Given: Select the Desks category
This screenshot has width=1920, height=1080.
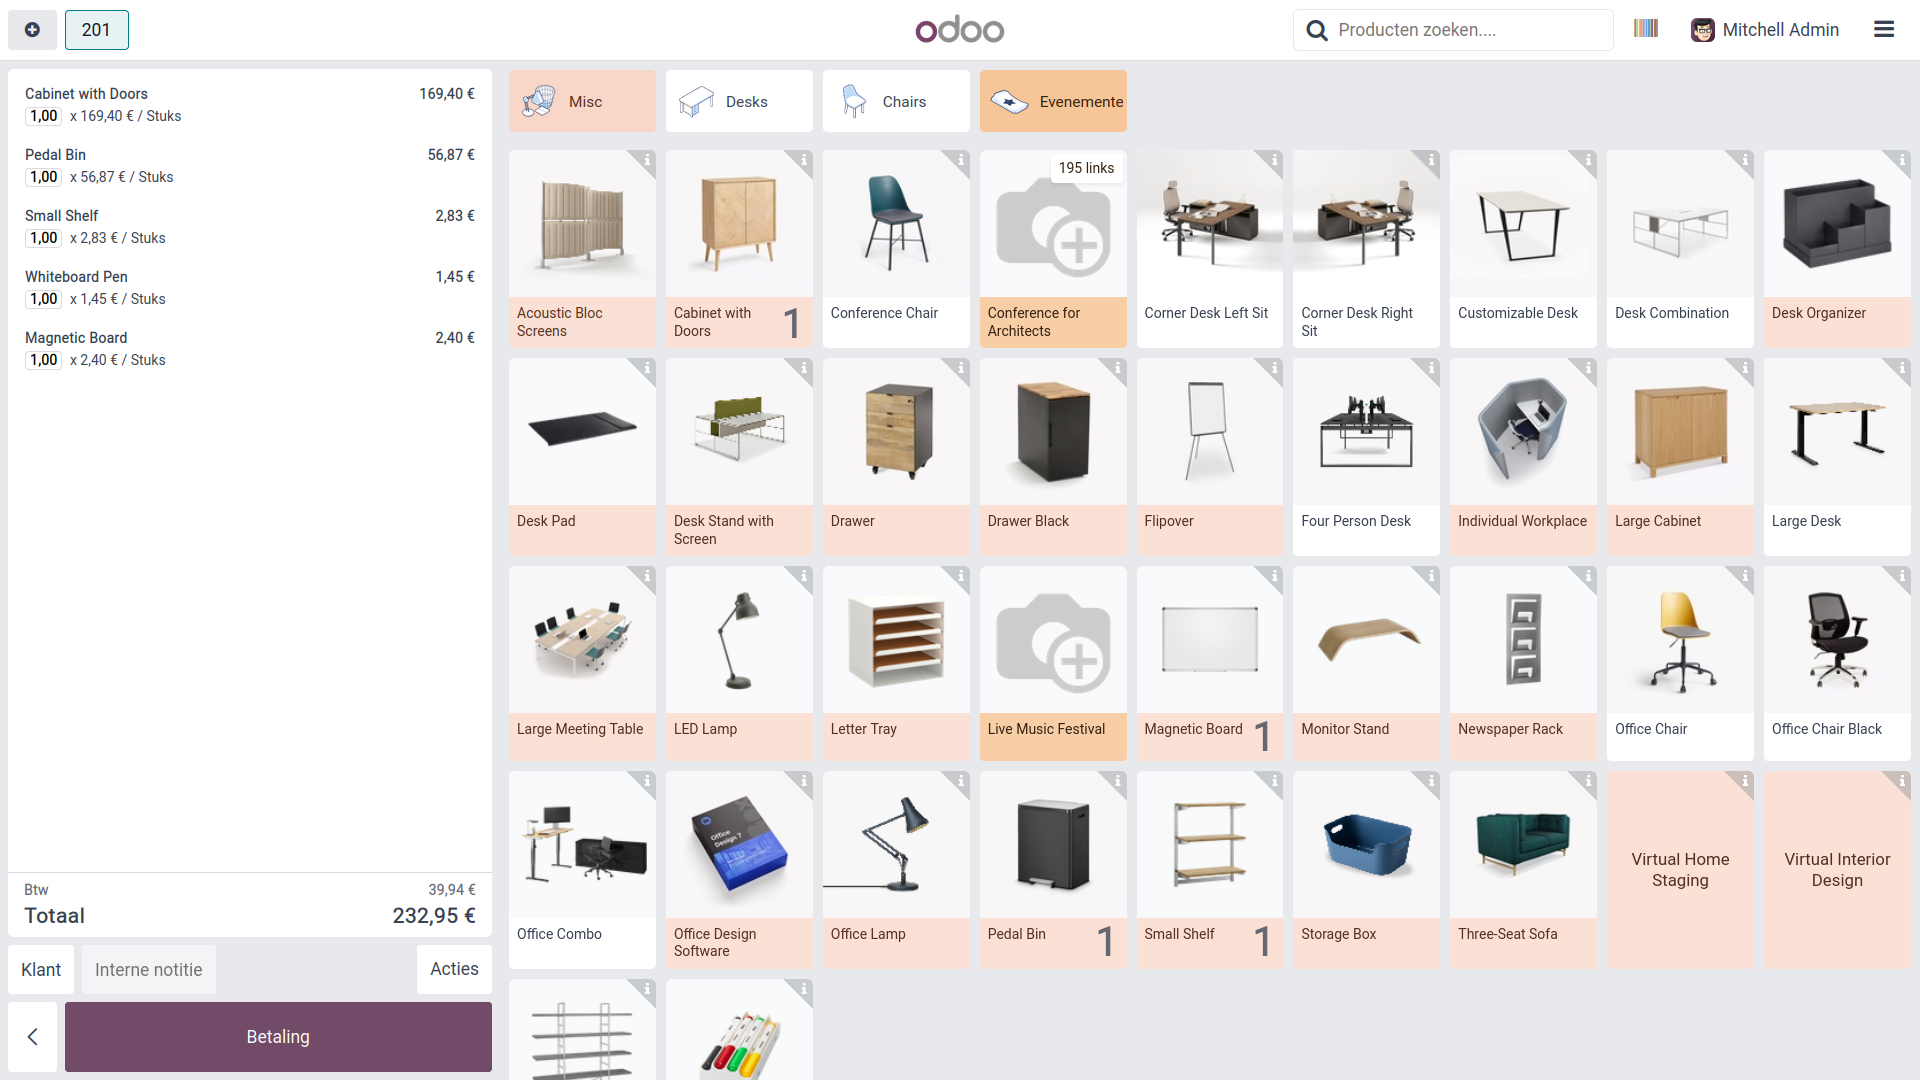Looking at the screenshot, I should (x=739, y=101).
